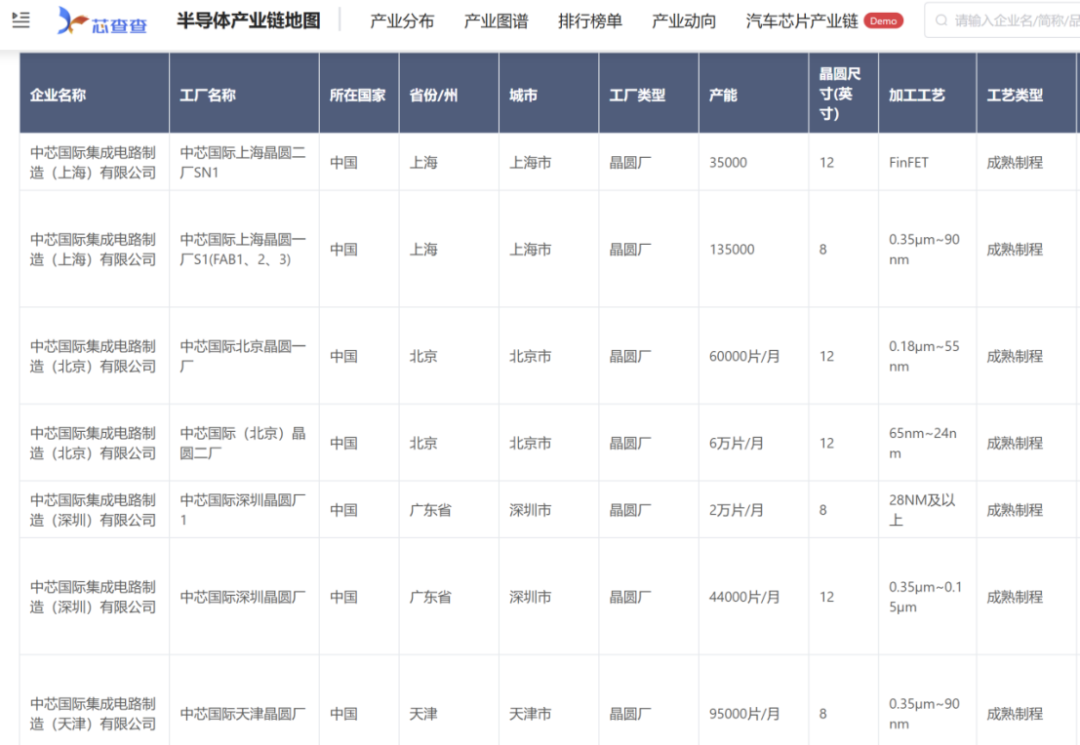
Task: Switch to 产业图谱 menu item
Action: click(496, 21)
